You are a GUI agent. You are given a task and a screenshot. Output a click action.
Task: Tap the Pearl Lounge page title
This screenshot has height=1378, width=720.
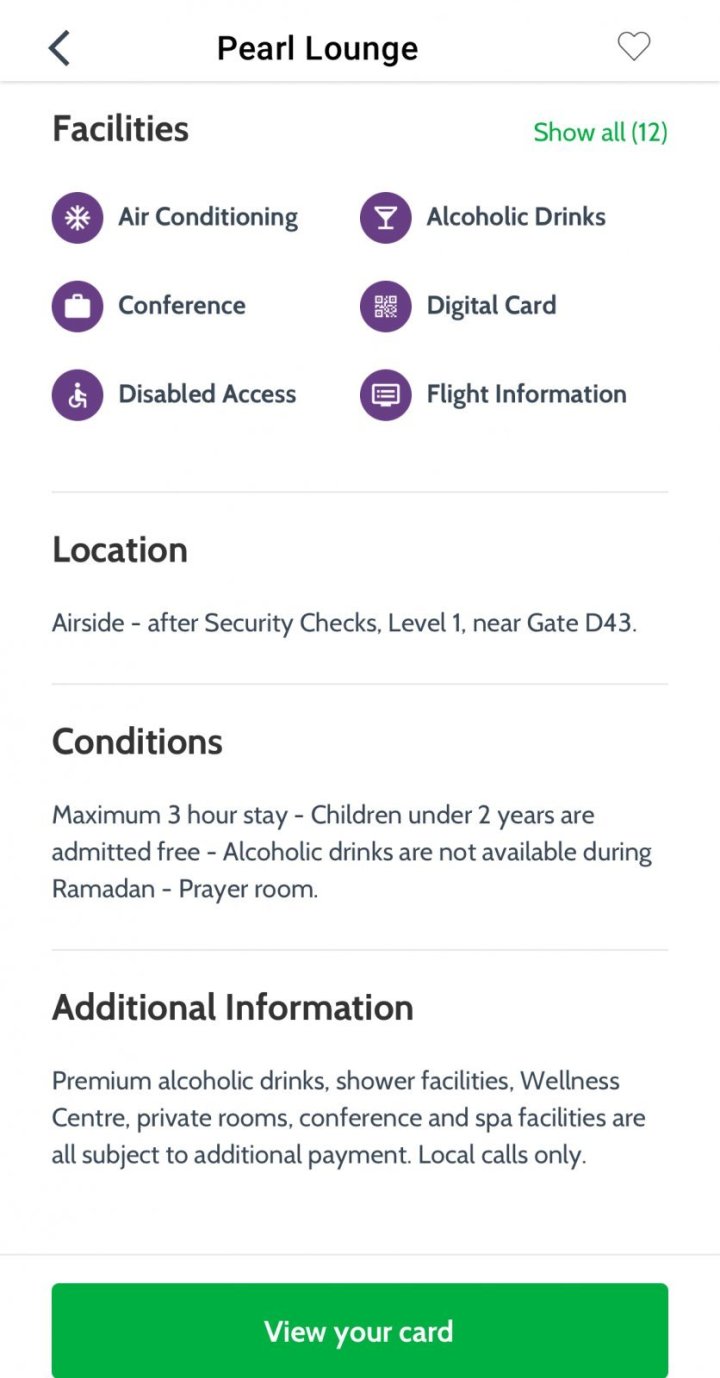318,48
